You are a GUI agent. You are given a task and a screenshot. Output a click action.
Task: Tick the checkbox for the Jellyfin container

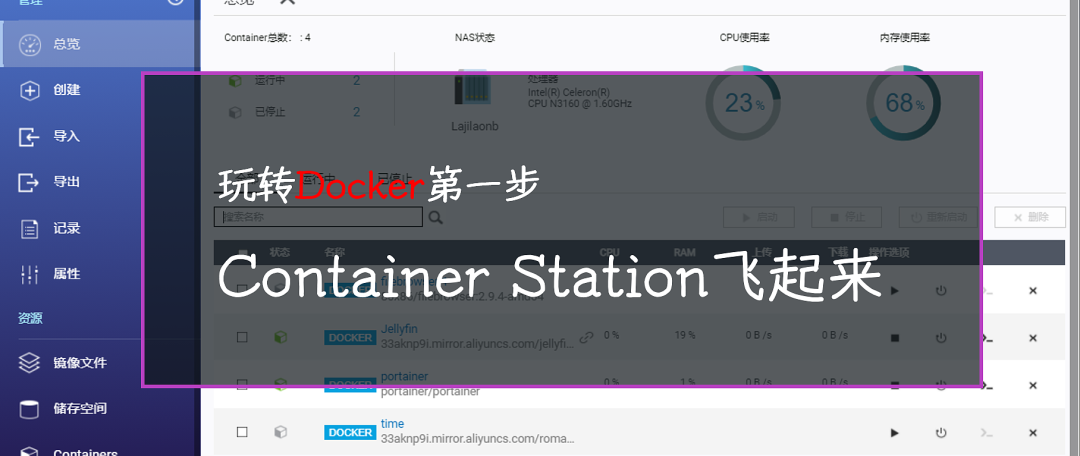[x=242, y=338]
